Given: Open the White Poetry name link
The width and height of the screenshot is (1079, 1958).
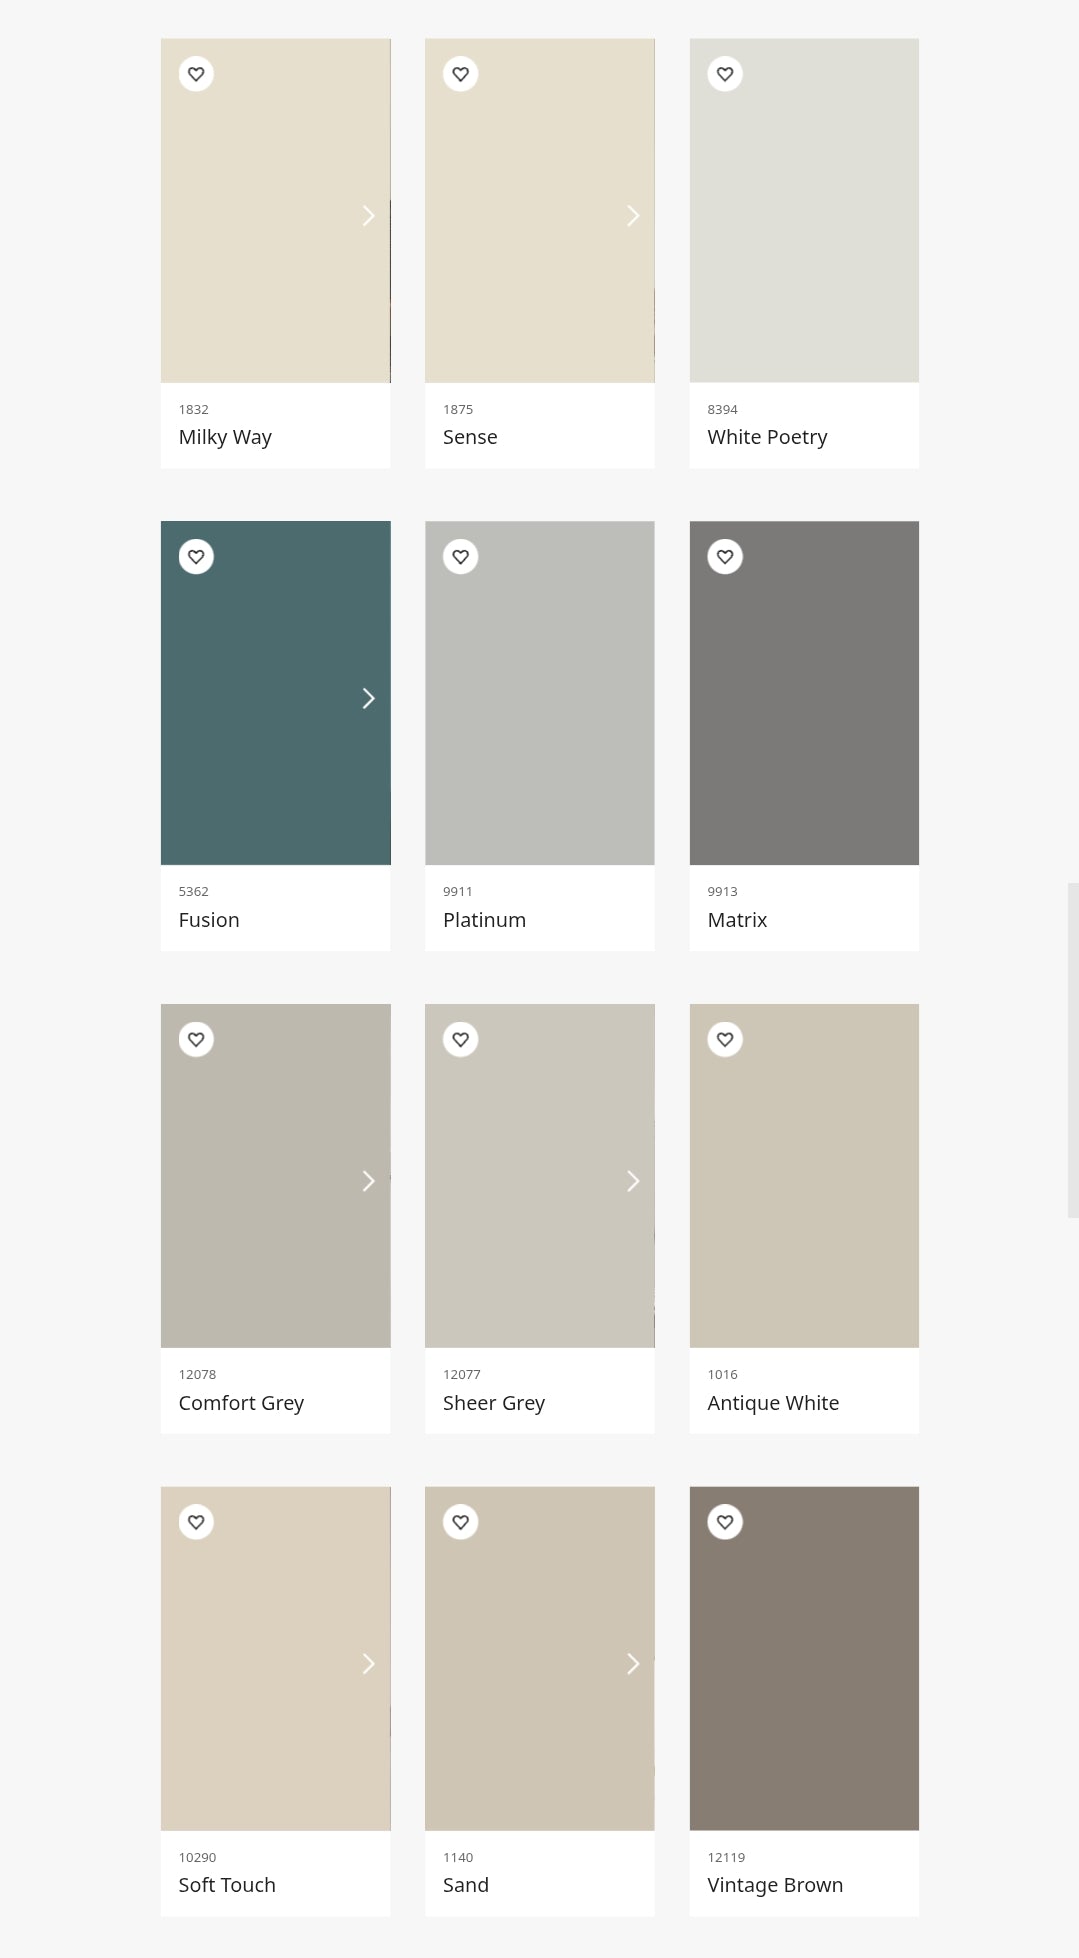Looking at the screenshot, I should click(767, 437).
